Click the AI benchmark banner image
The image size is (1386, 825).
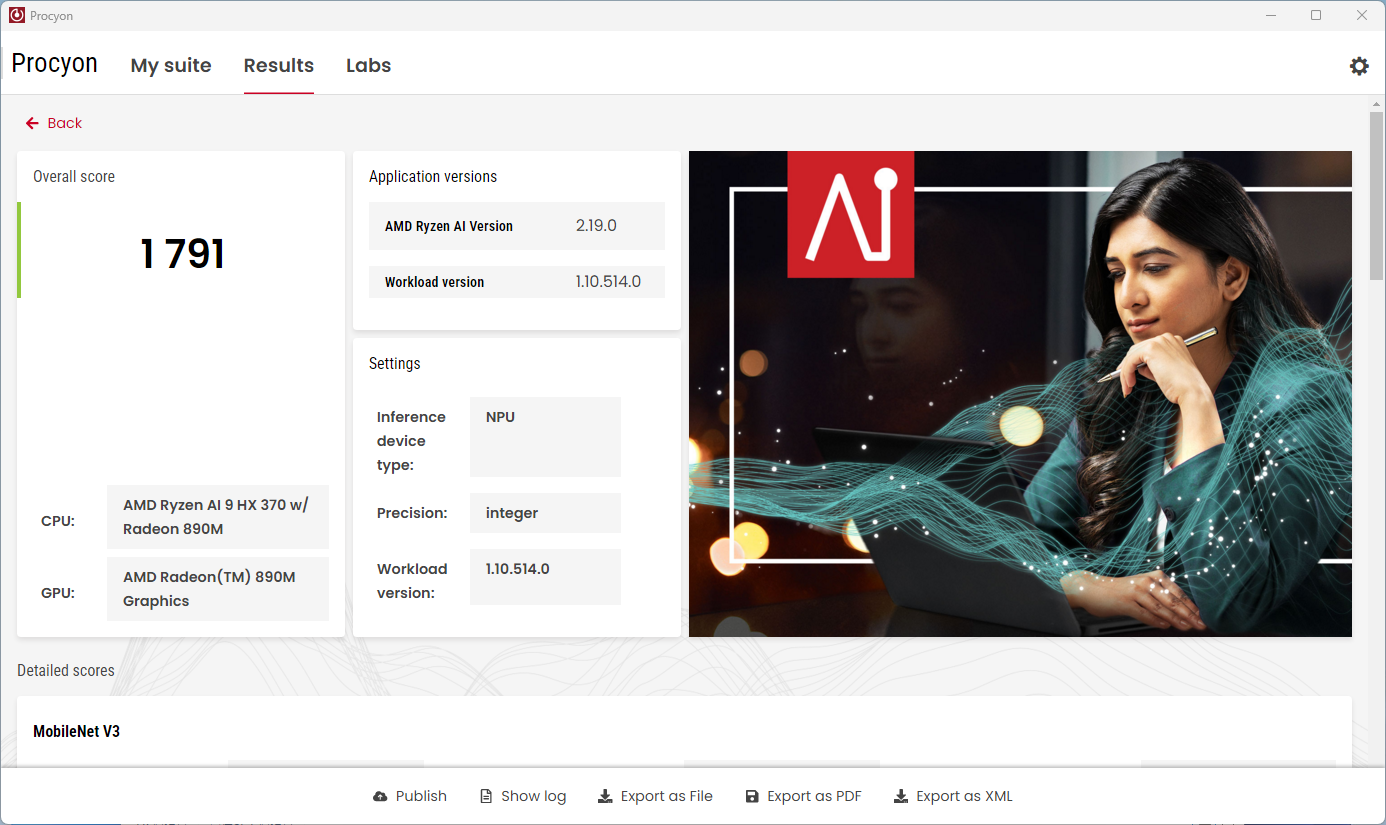click(1020, 394)
